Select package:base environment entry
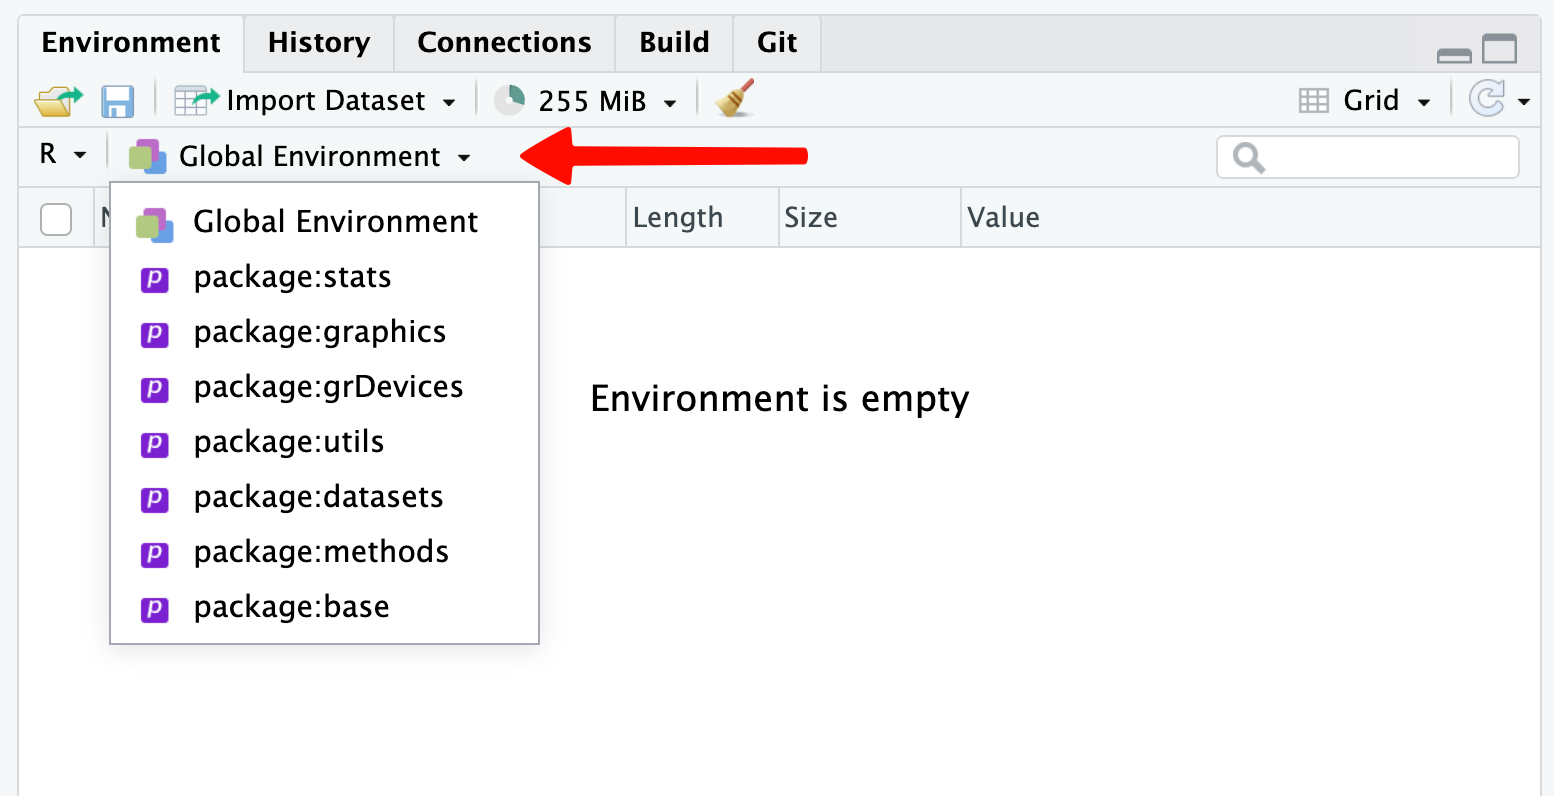 click(x=291, y=607)
